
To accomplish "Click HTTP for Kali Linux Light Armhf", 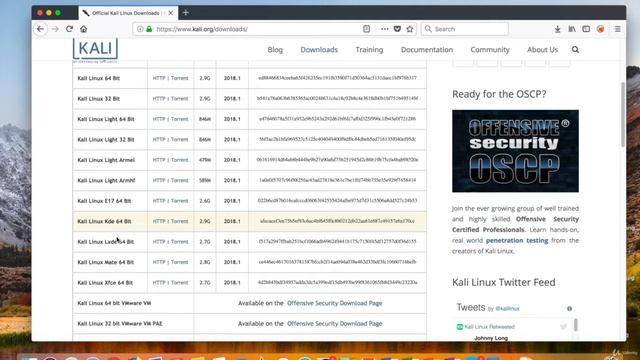I will [159, 180].
